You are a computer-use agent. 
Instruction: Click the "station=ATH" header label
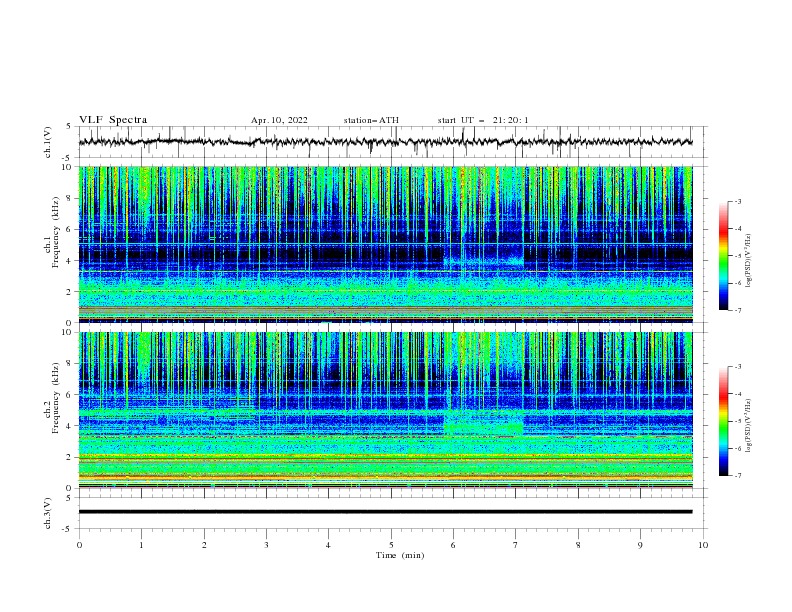(x=371, y=120)
